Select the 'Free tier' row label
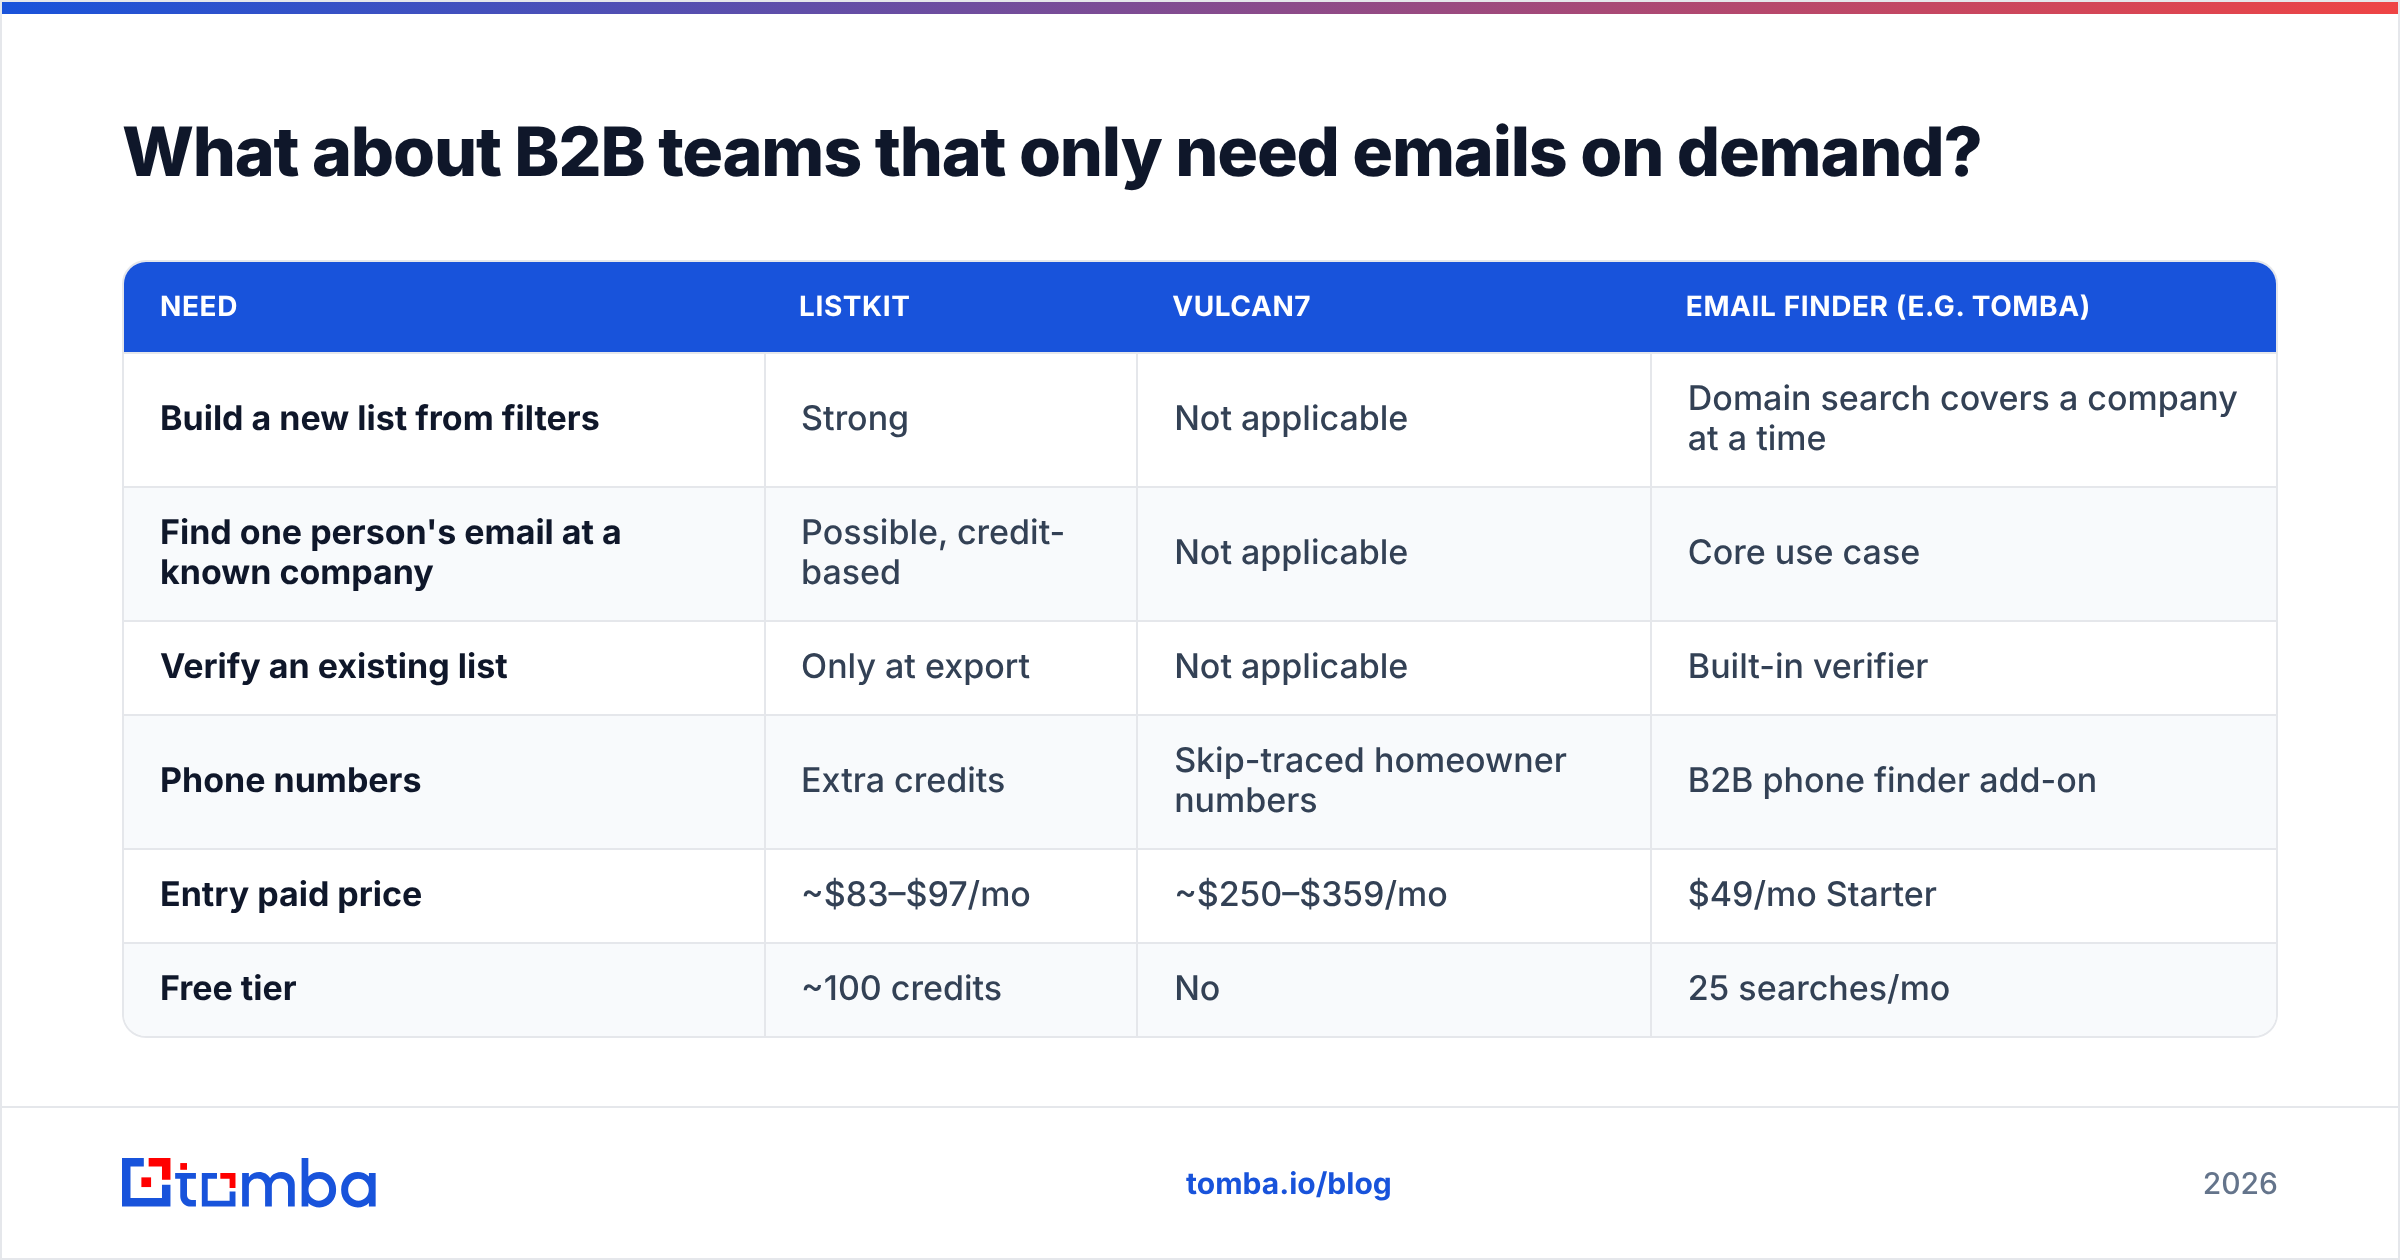 pos(228,988)
